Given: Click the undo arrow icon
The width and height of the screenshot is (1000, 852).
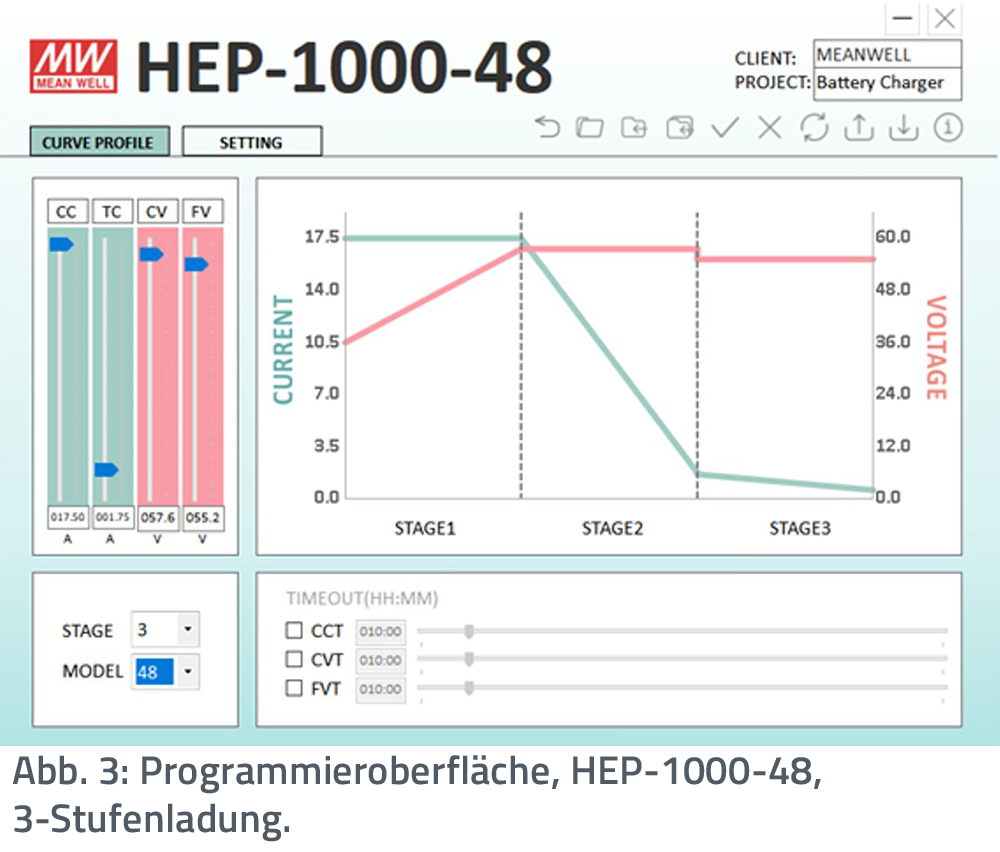Looking at the screenshot, I should coord(547,128).
